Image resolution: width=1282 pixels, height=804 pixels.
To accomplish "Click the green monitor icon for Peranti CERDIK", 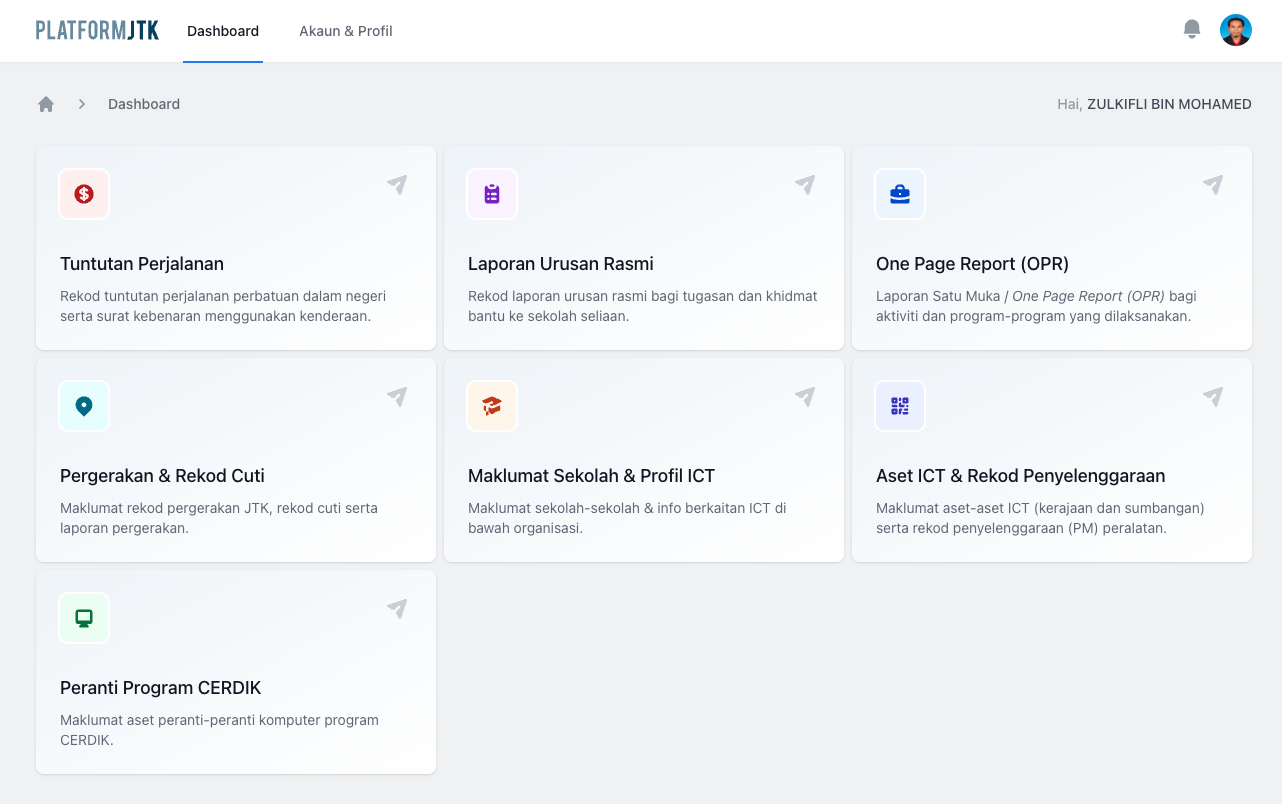I will click(x=84, y=618).
